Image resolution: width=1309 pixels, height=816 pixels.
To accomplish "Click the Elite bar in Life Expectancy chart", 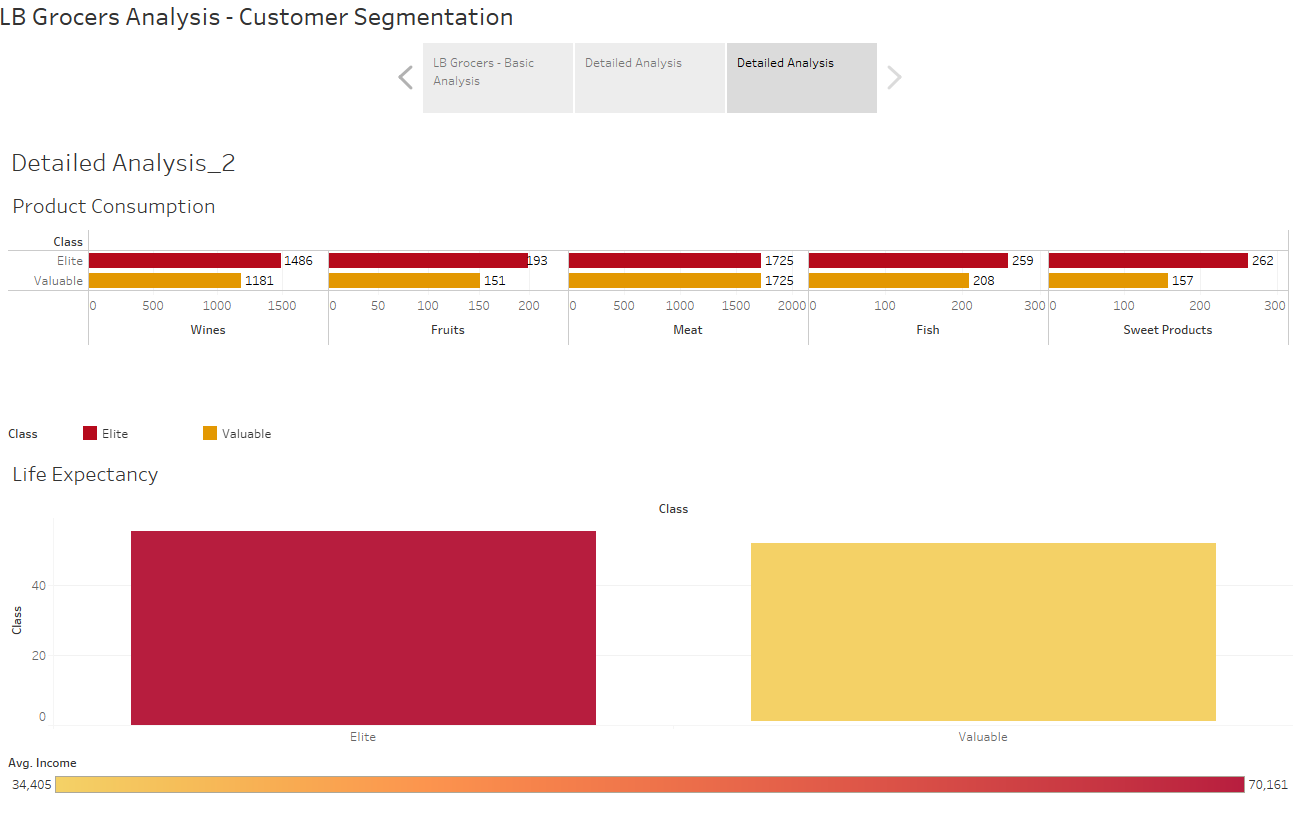I will tap(362, 628).
